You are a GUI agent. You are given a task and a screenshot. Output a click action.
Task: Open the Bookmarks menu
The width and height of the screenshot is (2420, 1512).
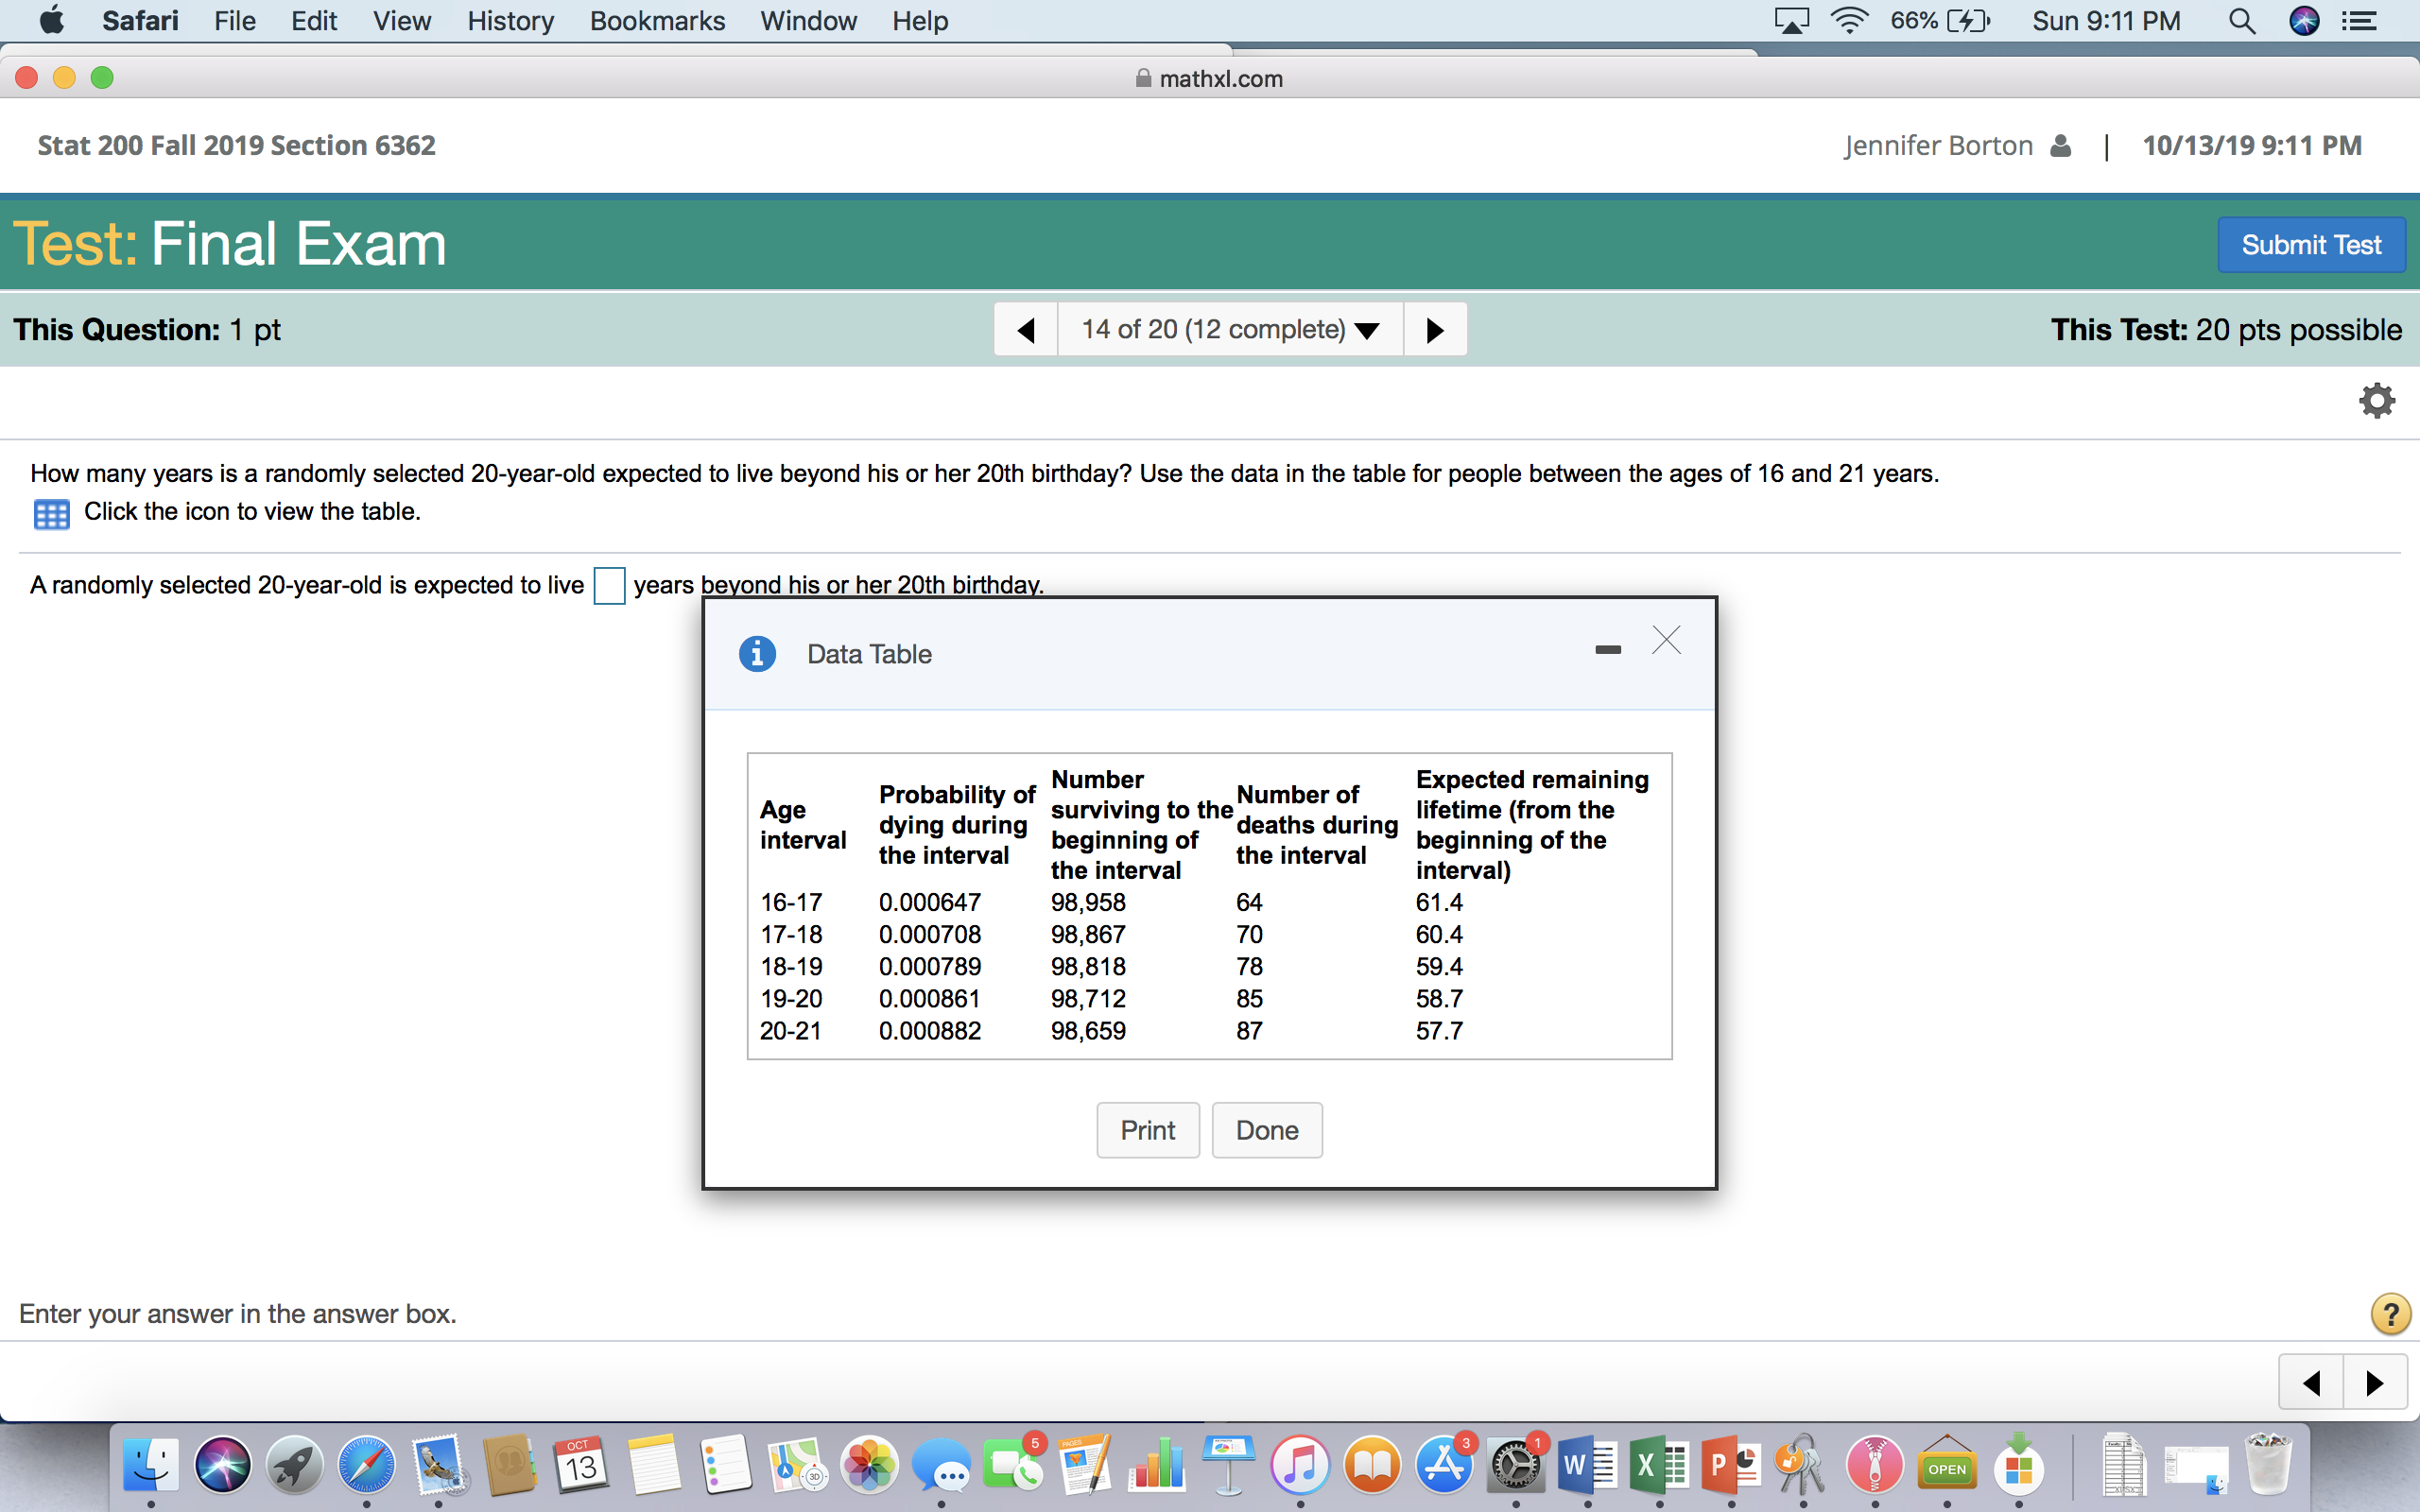point(657,21)
